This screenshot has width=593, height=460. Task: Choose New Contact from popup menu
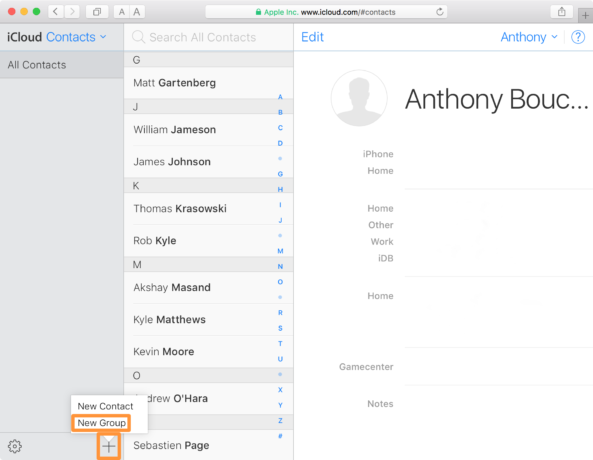[105, 406]
